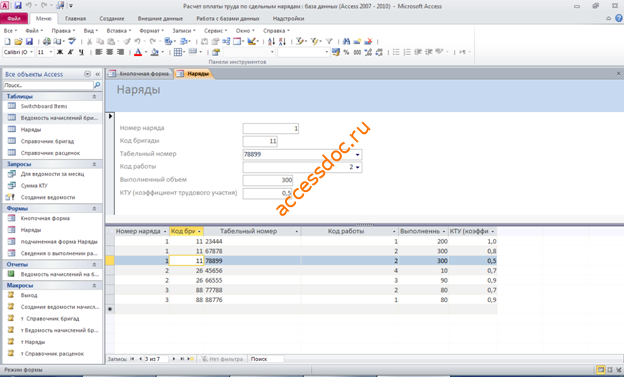Viewport: 624px width, 377px height.
Task: Click the Find binoculars icon
Action: [346, 41]
